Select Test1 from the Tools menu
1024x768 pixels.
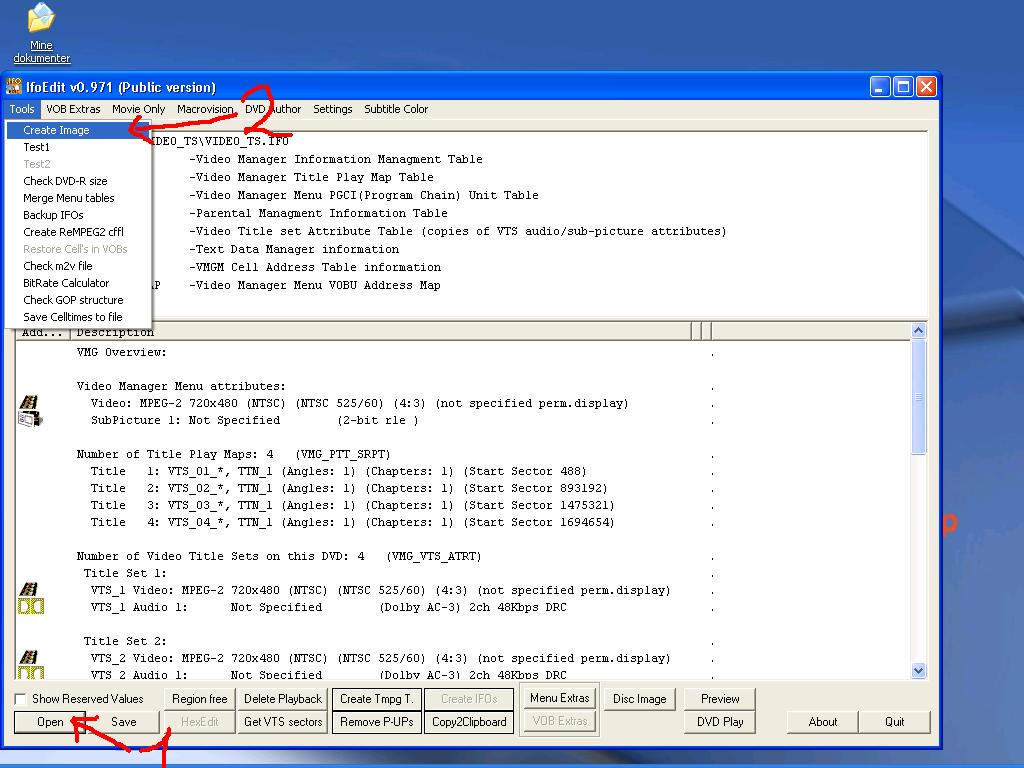coord(78,147)
